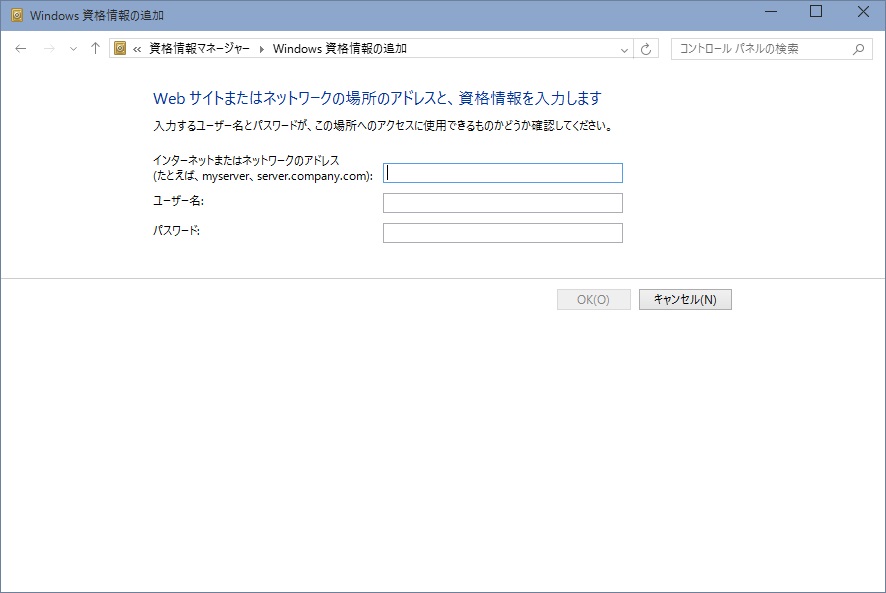Open the recent locations chevron

tap(73, 49)
